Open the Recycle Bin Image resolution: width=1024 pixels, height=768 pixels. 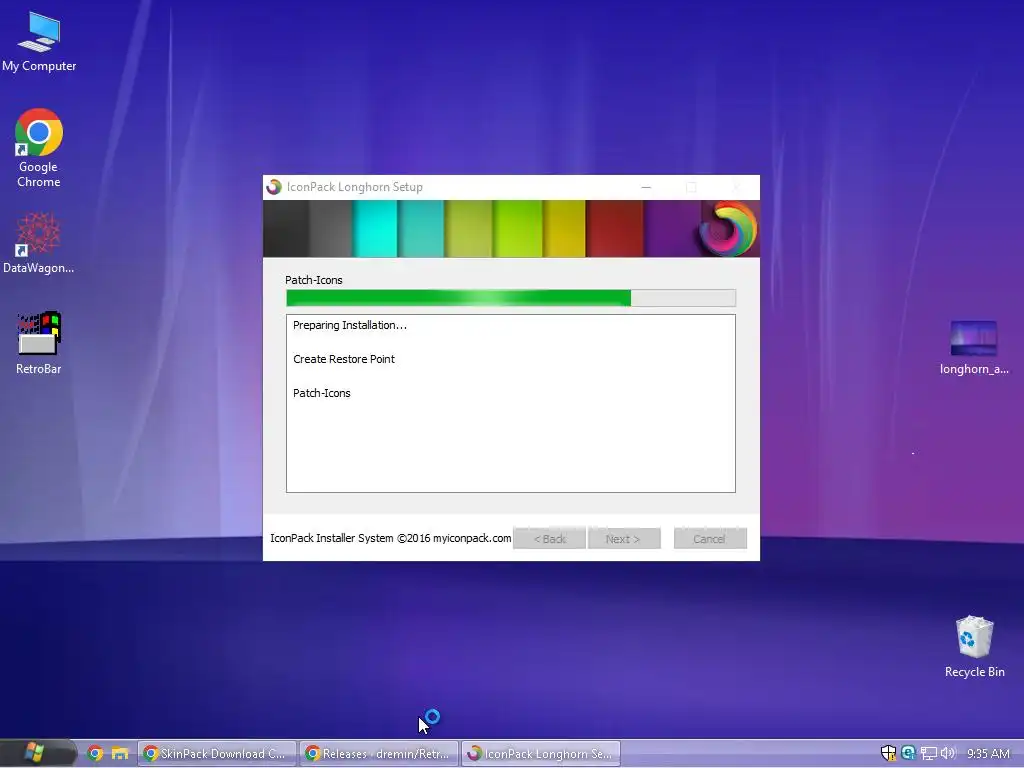(x=974, y=647)
